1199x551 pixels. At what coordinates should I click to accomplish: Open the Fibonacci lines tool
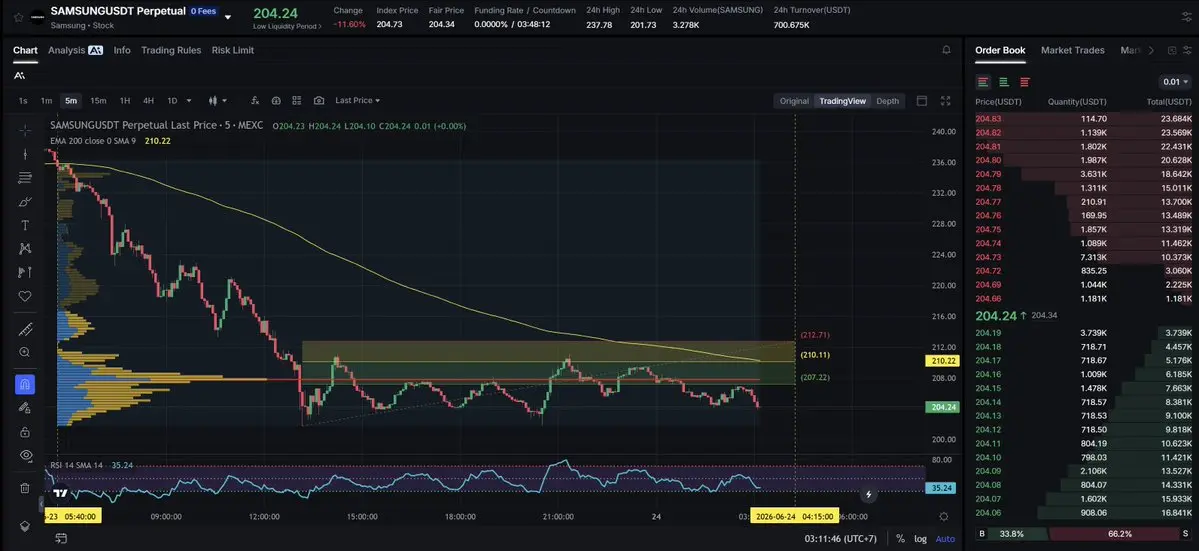click(24, 178)
